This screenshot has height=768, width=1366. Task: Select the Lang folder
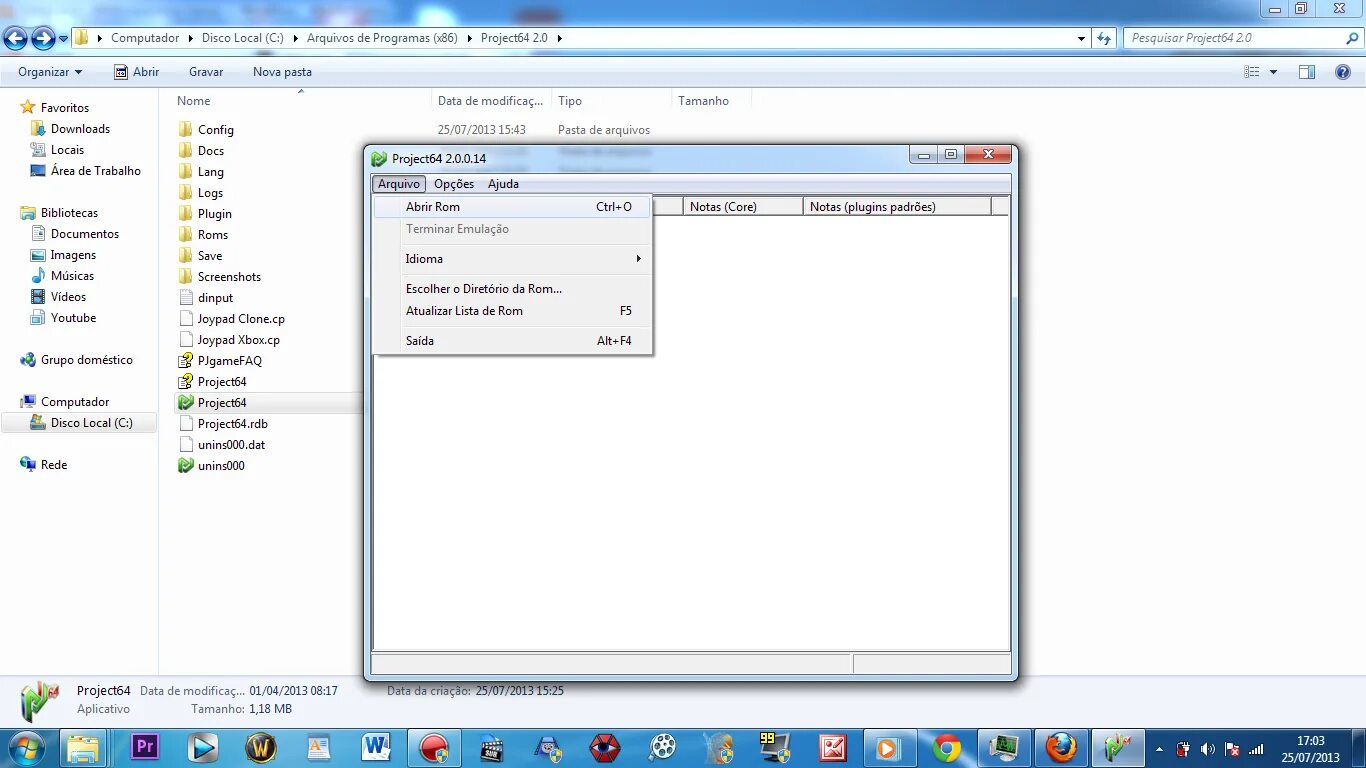pyautogui.click(x=201, y=172)
